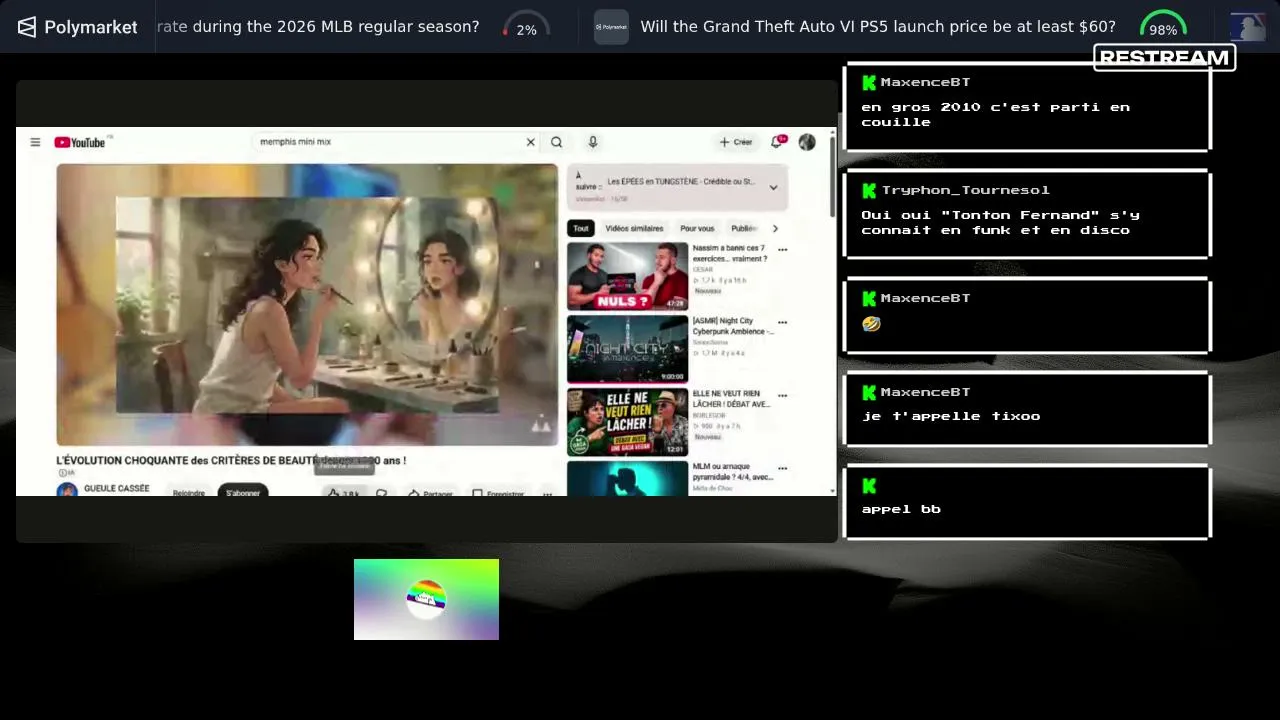This screenshot has height=720, width=1280.
Task: Click the 'Tonton Fernand' chat message text
Action: 1000,222
